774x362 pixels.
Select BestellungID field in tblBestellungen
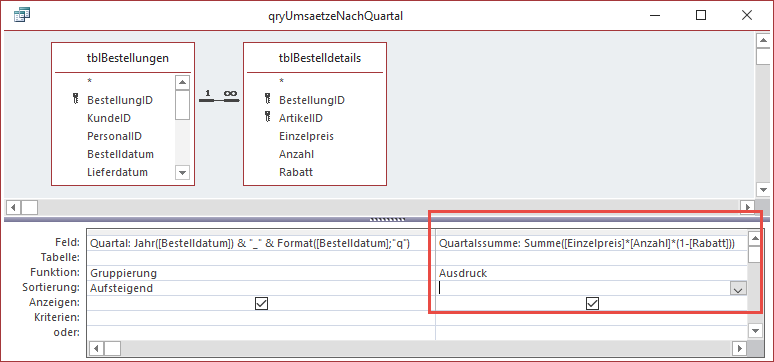pyautogui.click(x=120, y=100)
